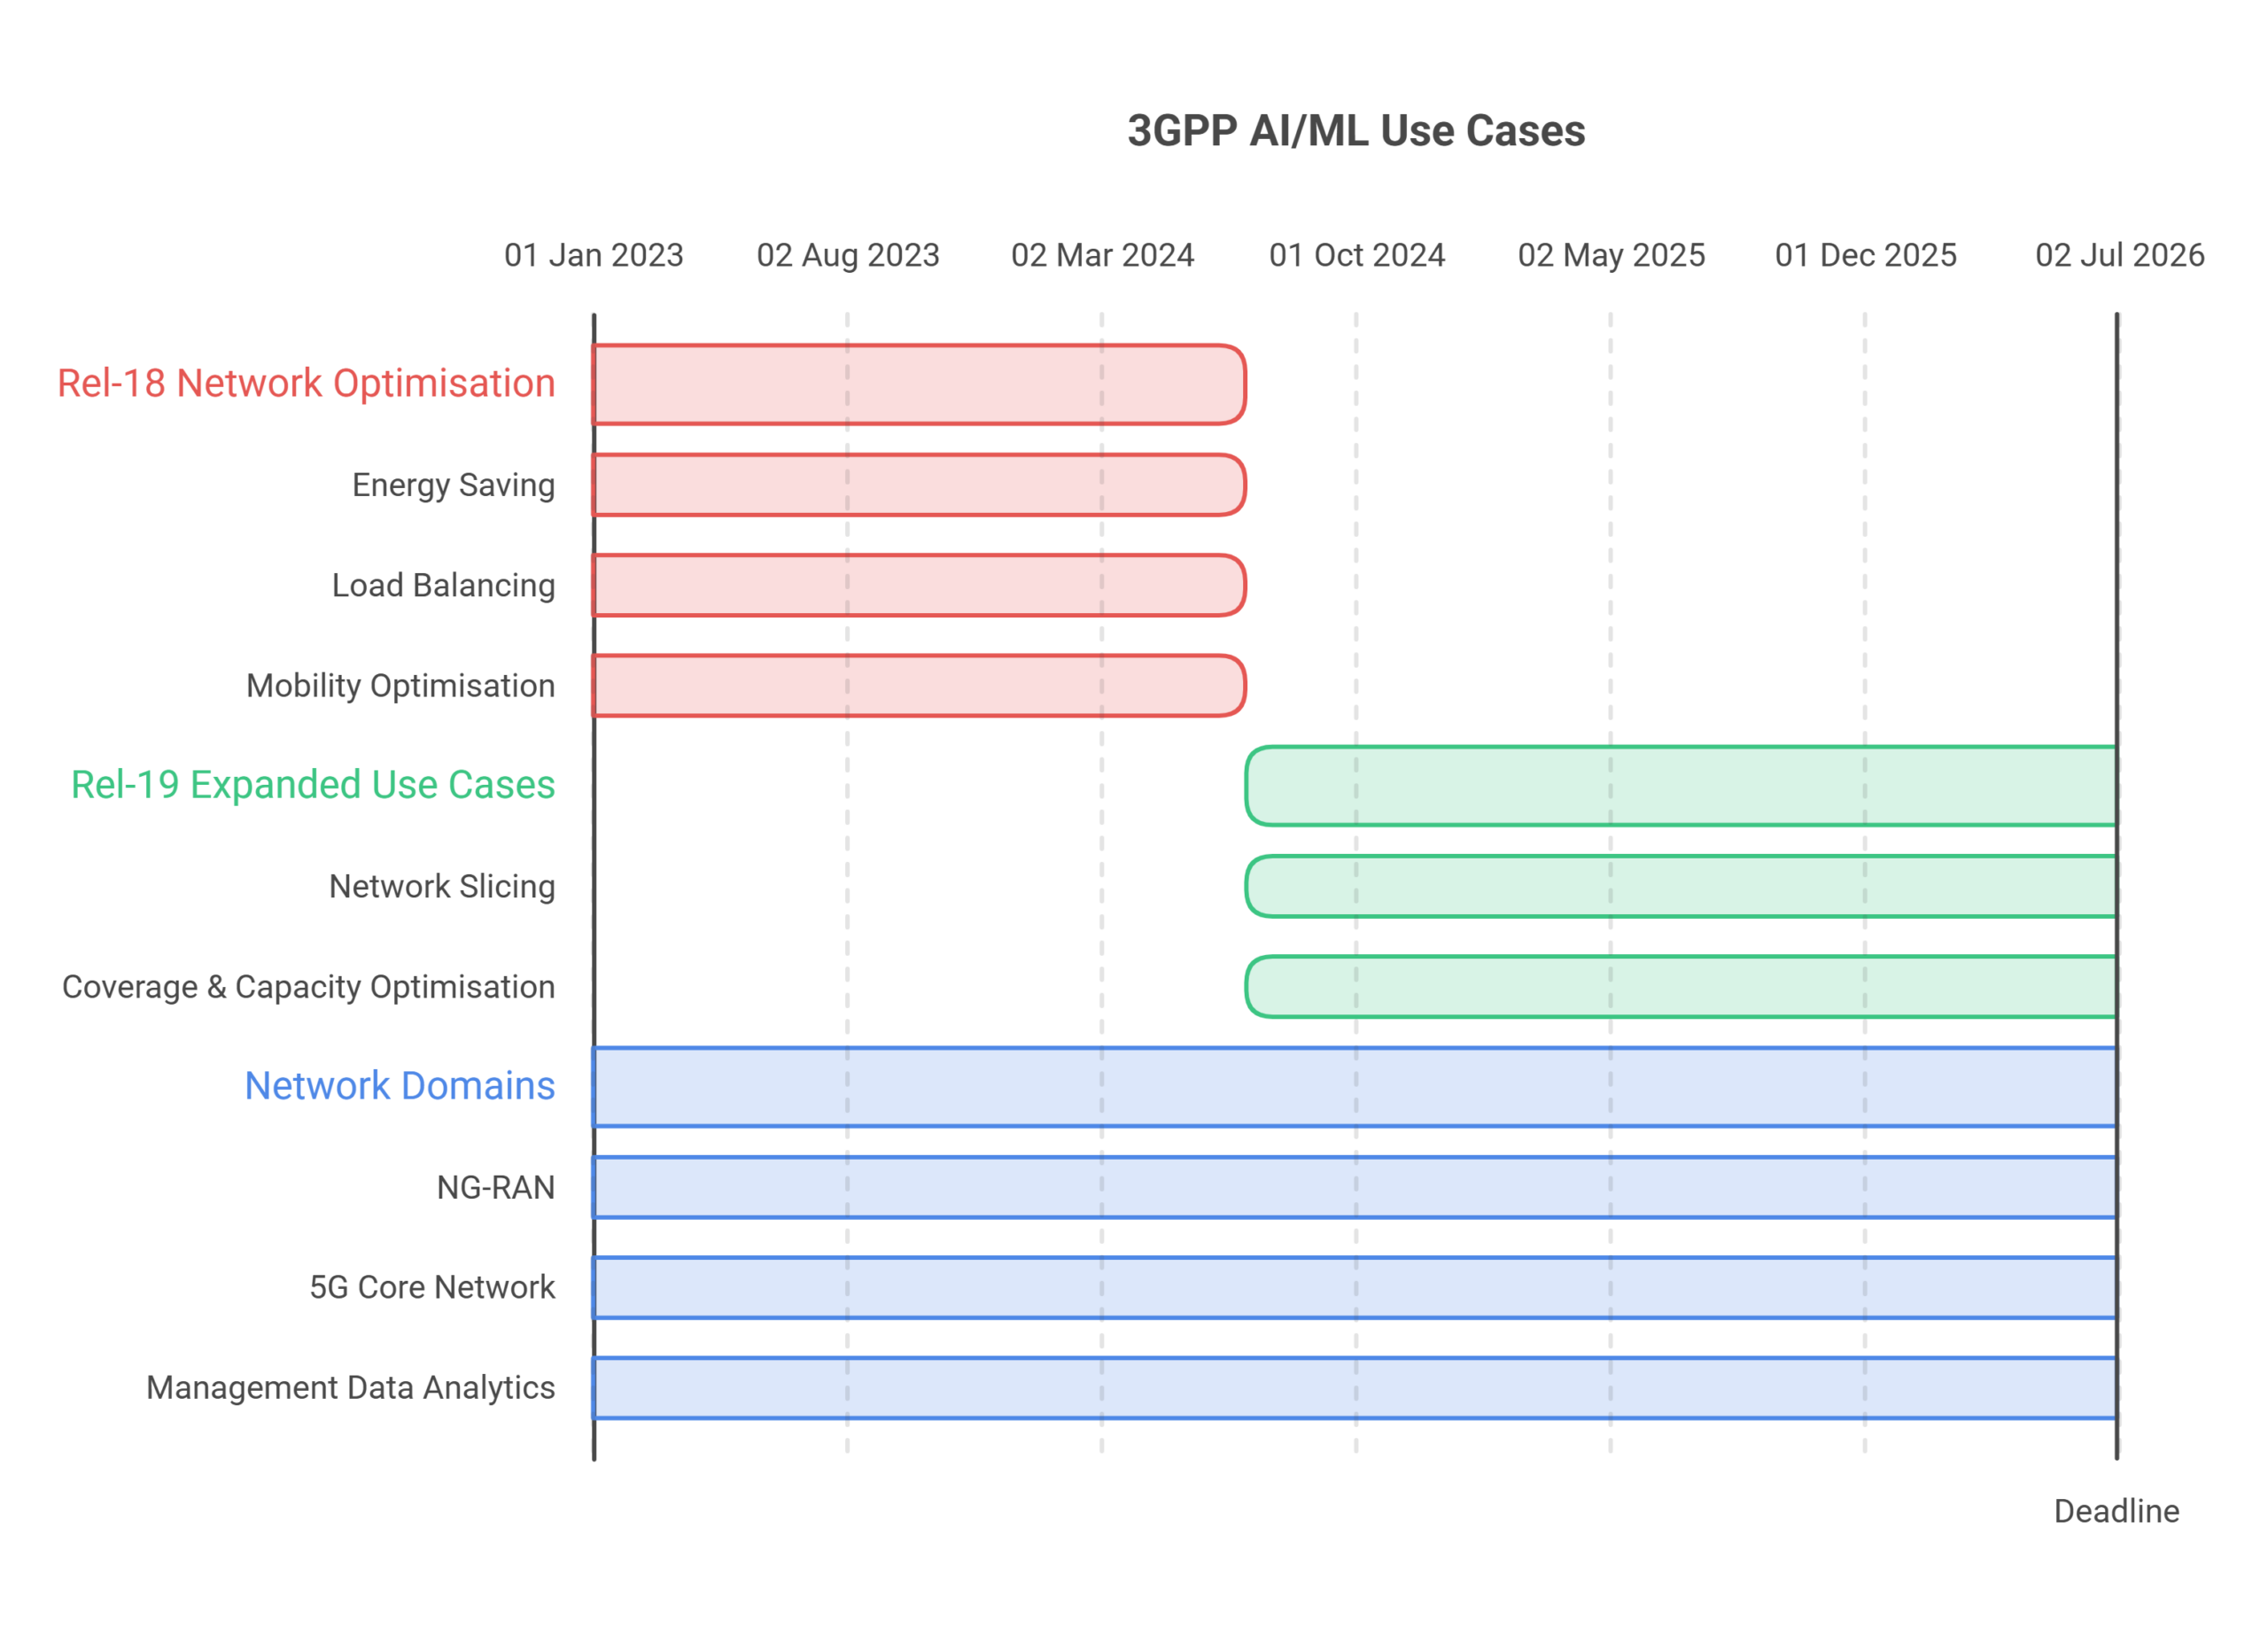This screenshot has width=2268, height=1646.
Task: Click the NG-RAN task bar
Action: pos(1355,1187)
